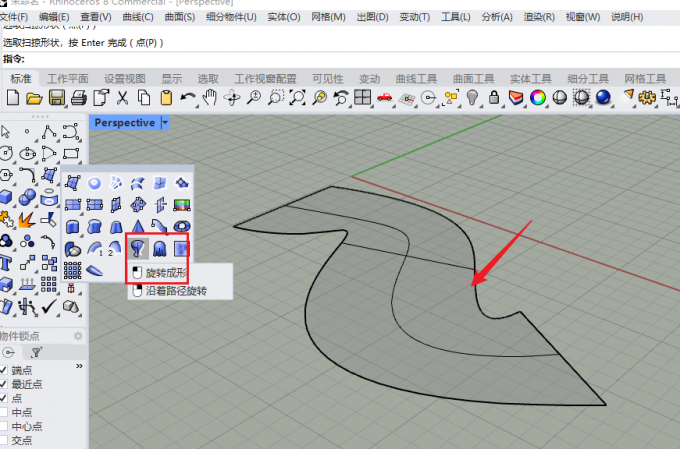Select the arrow pointer tool in left sidebar
This screenshot has width=680, height=449.
[6, 131]
